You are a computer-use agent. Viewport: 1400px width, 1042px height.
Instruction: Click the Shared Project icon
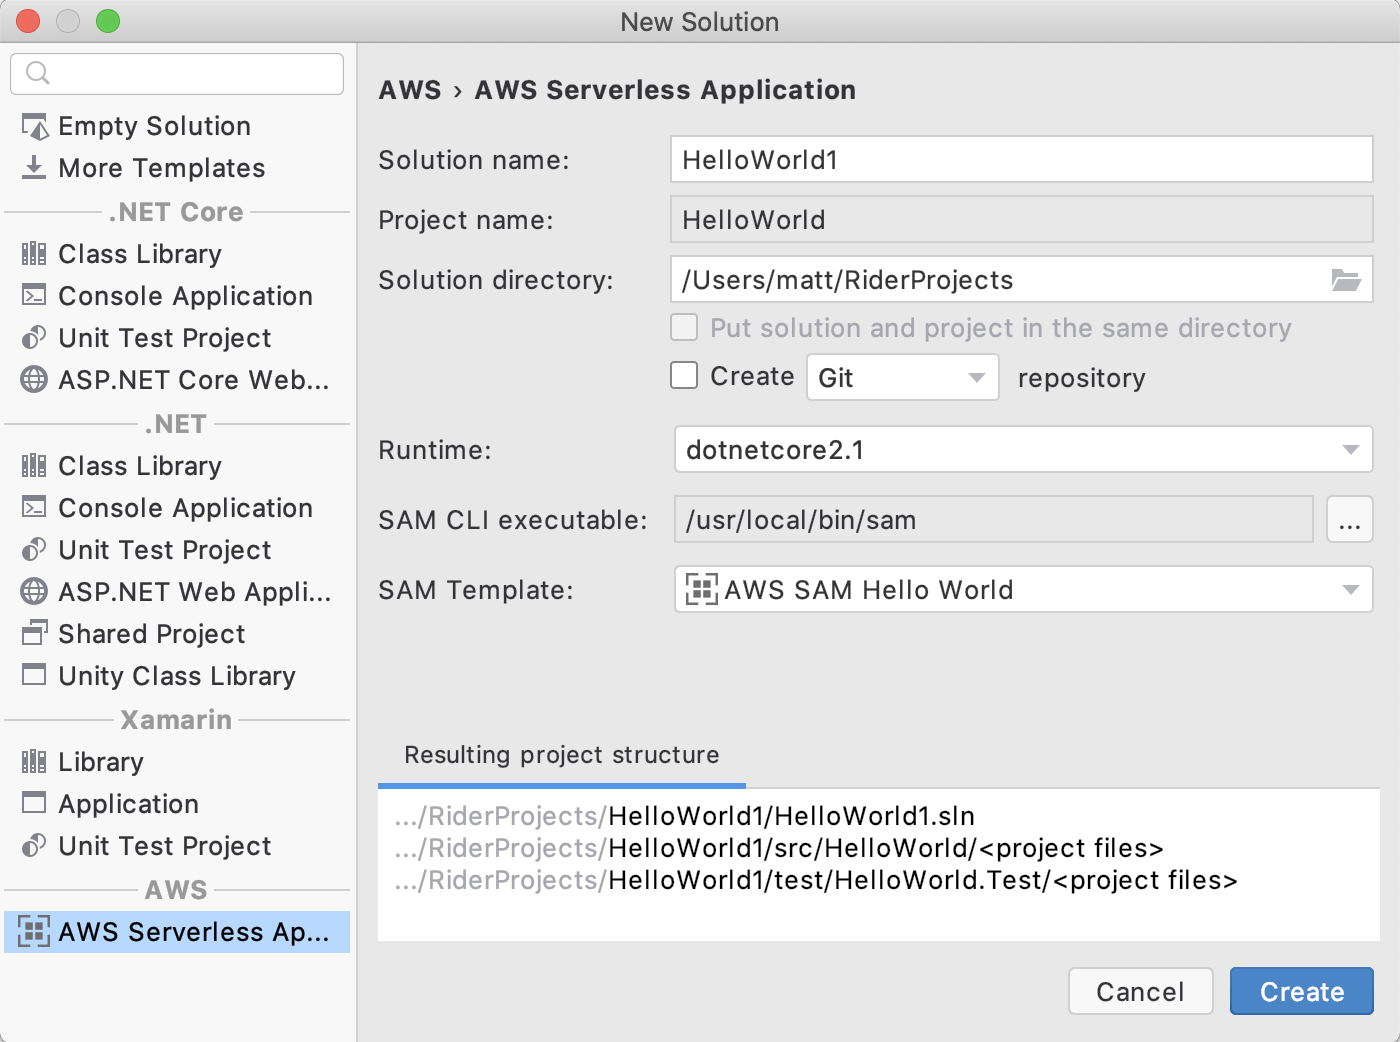(x=34, y=634)
